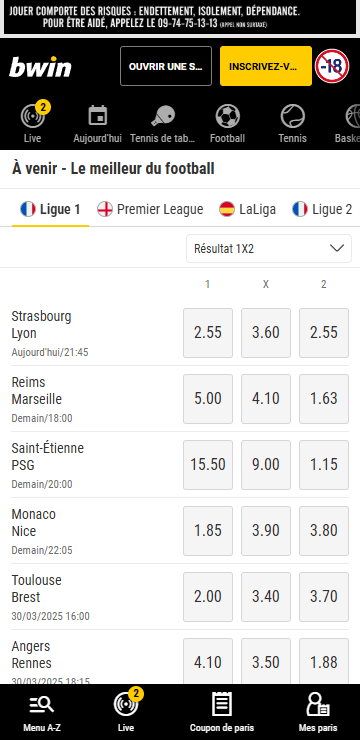360x740 pixels.
Task: Open Tennis de table sport icon
Action: click(163, 116)
